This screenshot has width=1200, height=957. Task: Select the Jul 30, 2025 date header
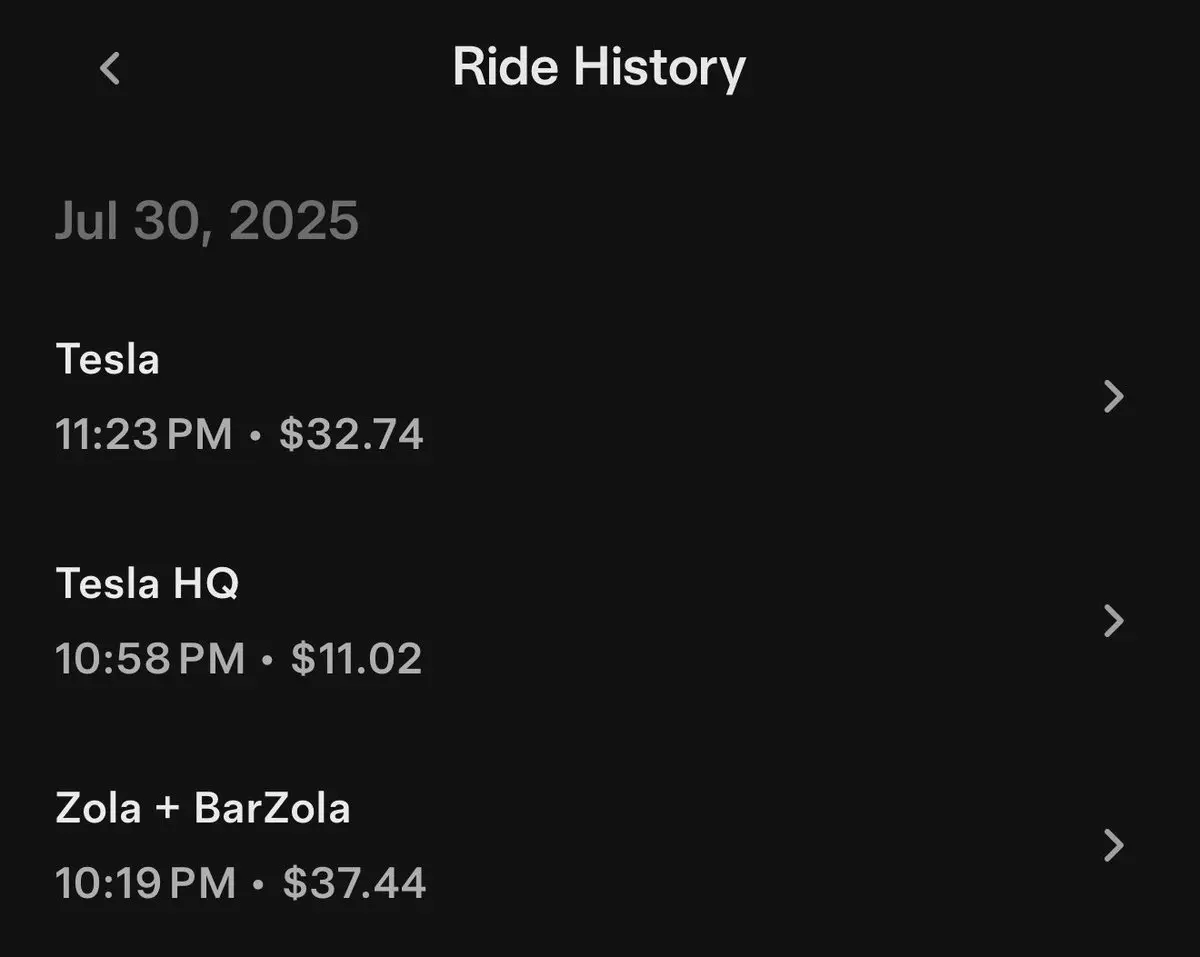pos(207,220)
